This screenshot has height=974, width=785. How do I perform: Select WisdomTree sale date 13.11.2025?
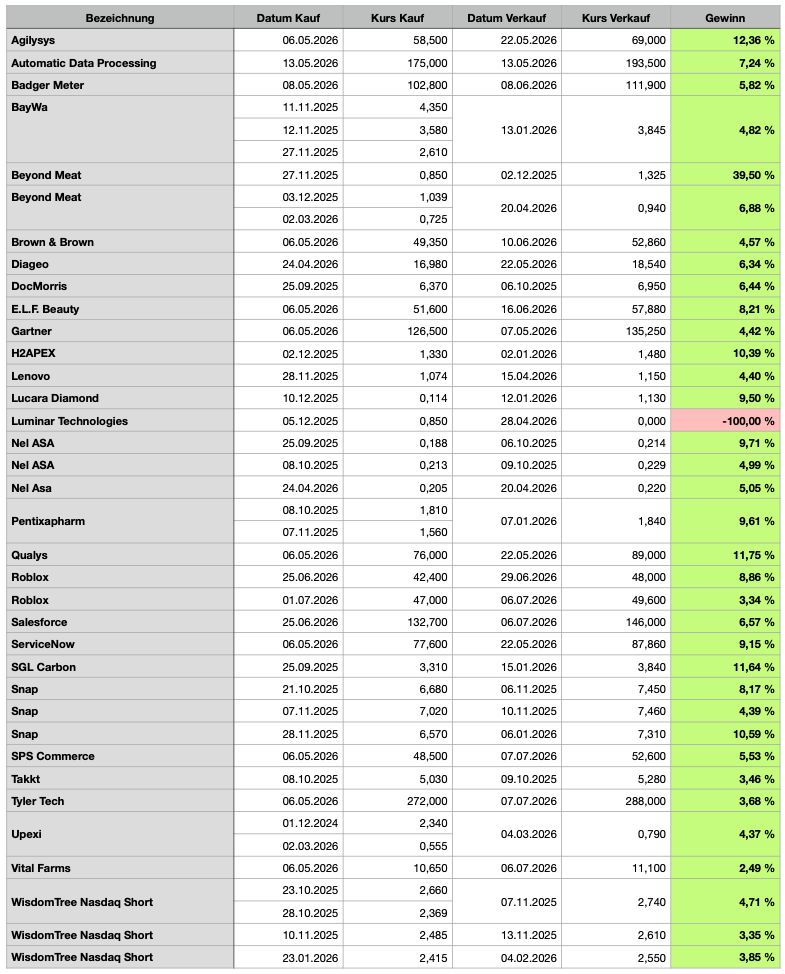pyautogui.click(x=507, y=935)
